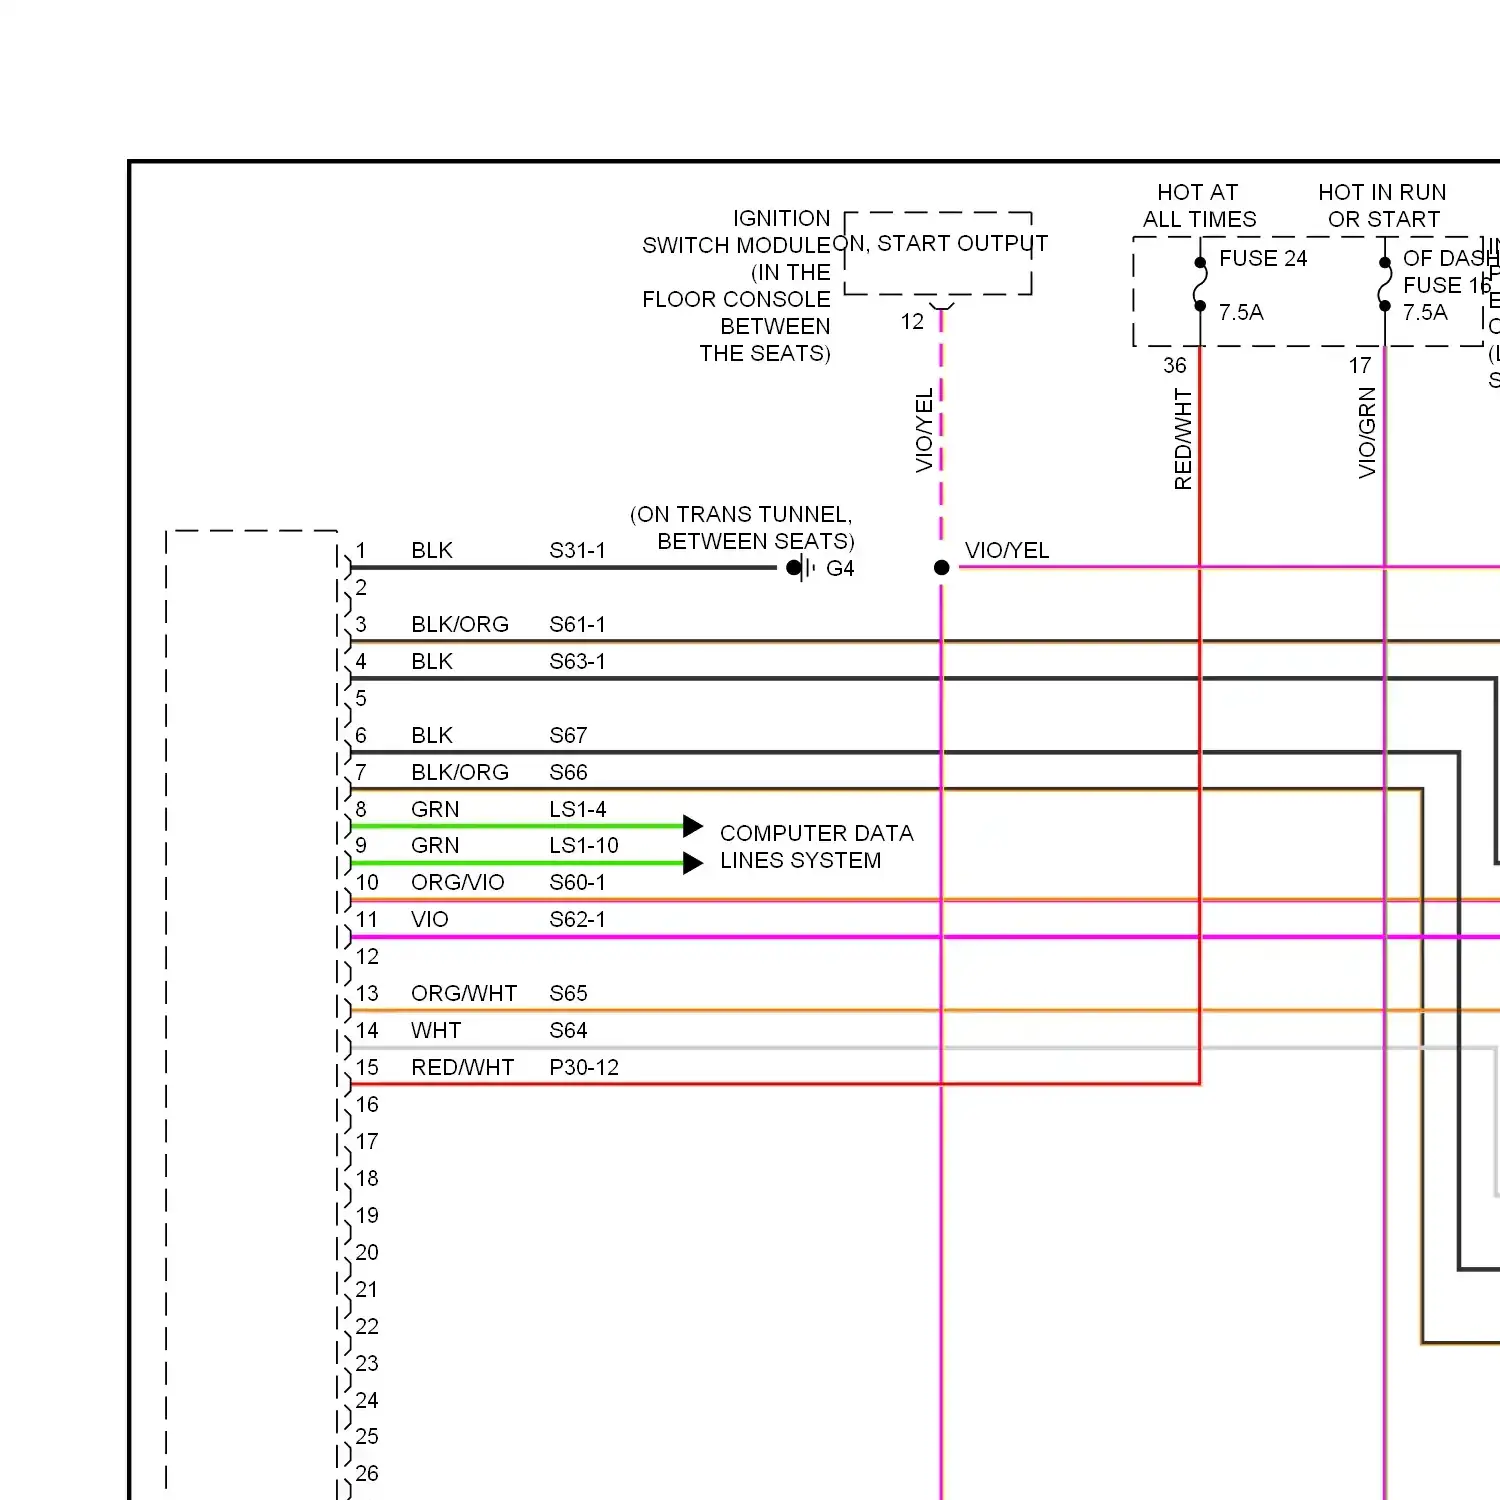
Task: Click the 7.5A rating under FUSE 24
Action: coord(1241,312)
